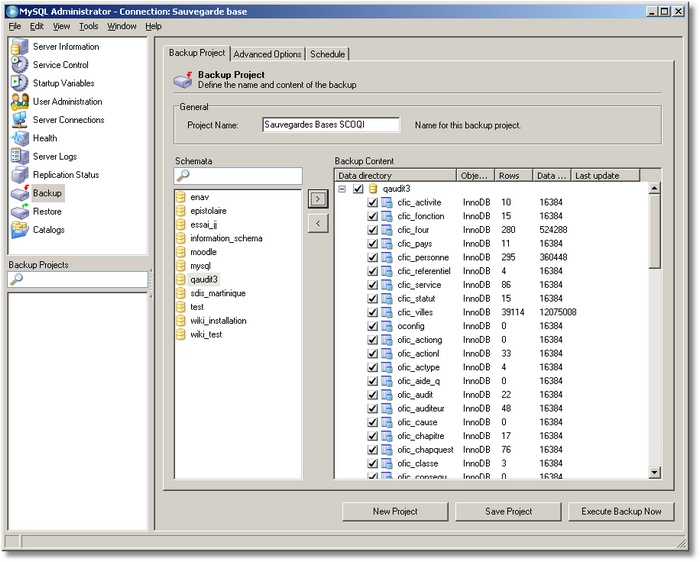Viewport: 700px width, 562px height.
Task: Click the mysql schema database icon
Action: pyautogui.click(x=181, y=266)
